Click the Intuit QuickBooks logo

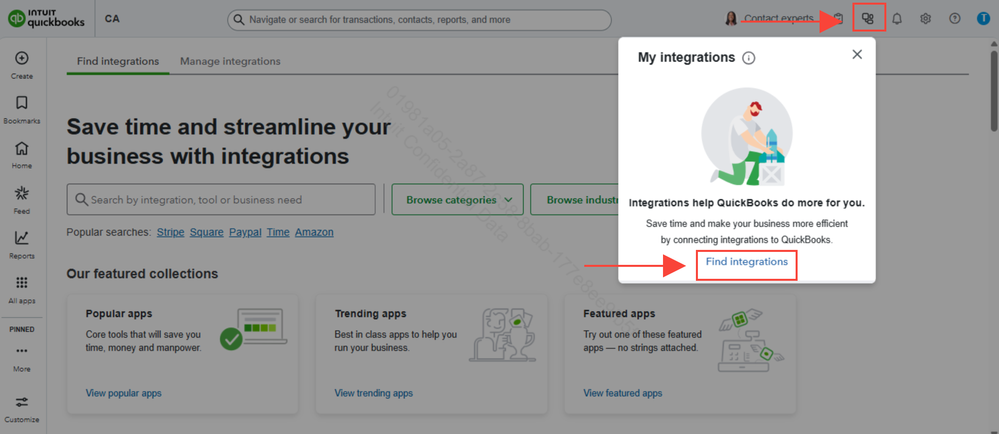[47, 19]
